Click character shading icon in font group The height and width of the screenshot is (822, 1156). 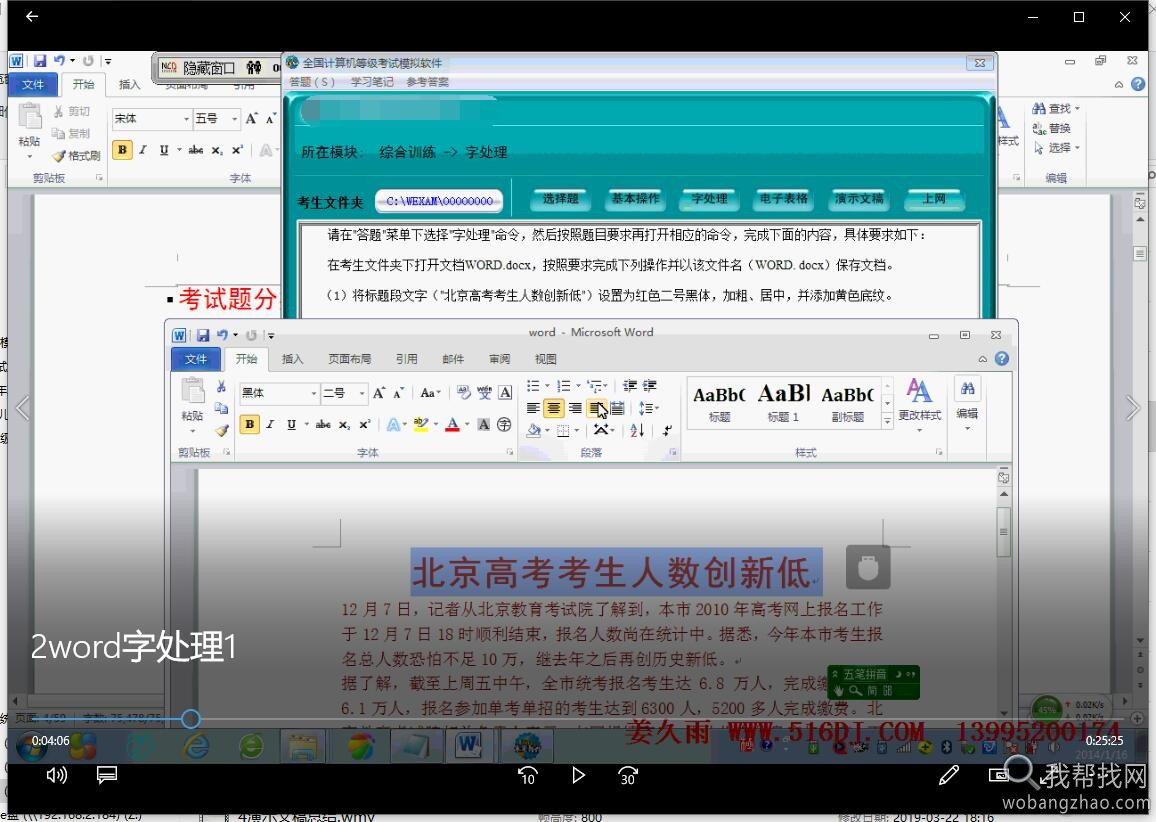[484, 424]
